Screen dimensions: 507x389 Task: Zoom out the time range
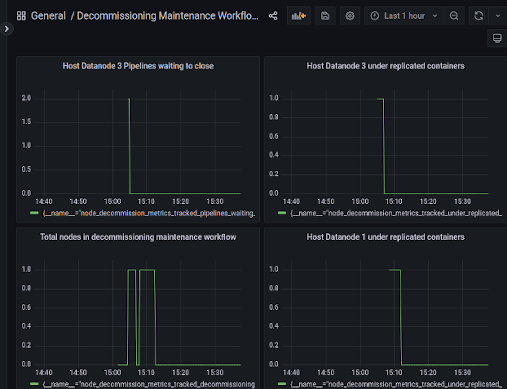454,16
